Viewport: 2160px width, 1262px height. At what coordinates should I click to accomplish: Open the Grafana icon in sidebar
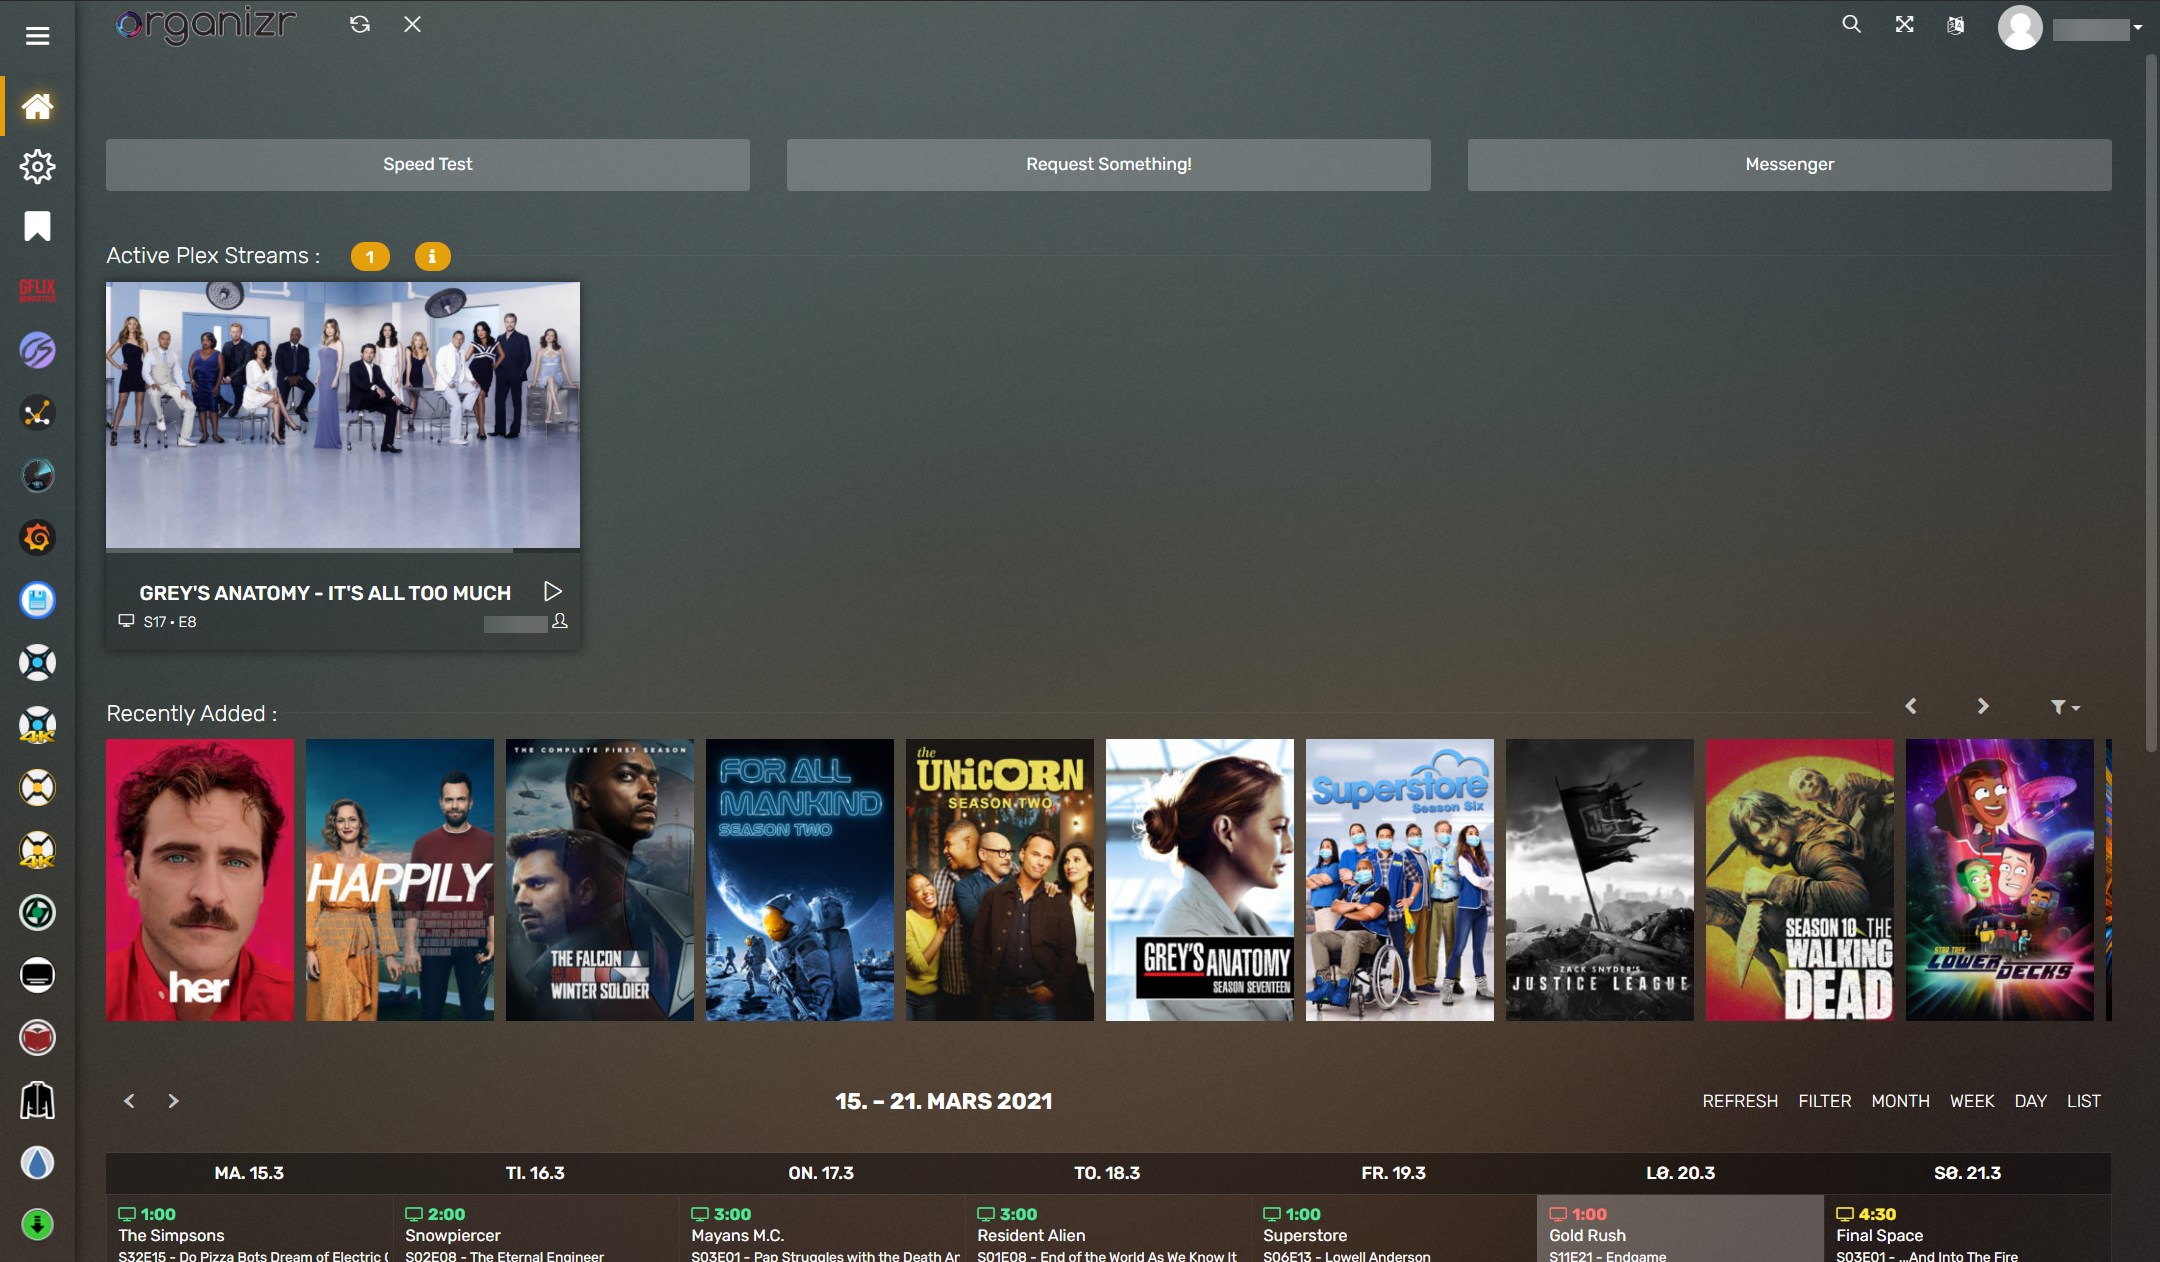pyautogui.click(x=37, y=538)
